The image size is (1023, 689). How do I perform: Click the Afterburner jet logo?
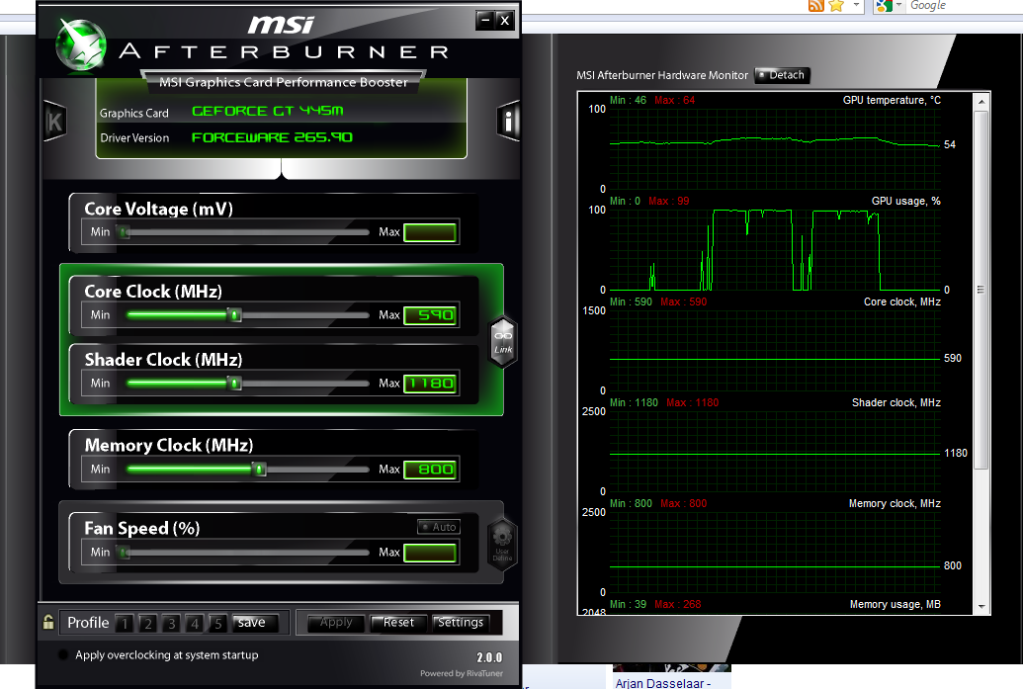(x=81, y=44)
